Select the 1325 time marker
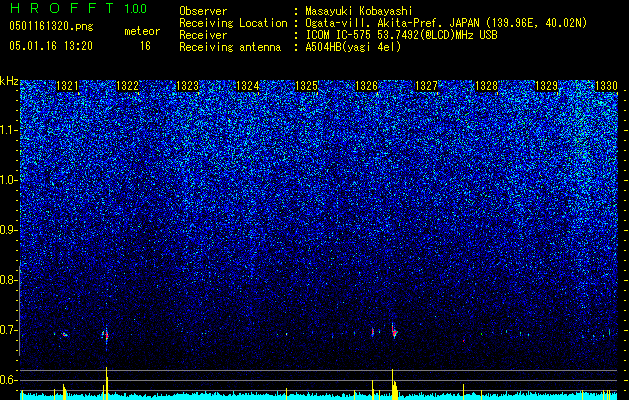The height and width of the screenshot is (400, 629). pyautogui.click(x=306, y=86)
